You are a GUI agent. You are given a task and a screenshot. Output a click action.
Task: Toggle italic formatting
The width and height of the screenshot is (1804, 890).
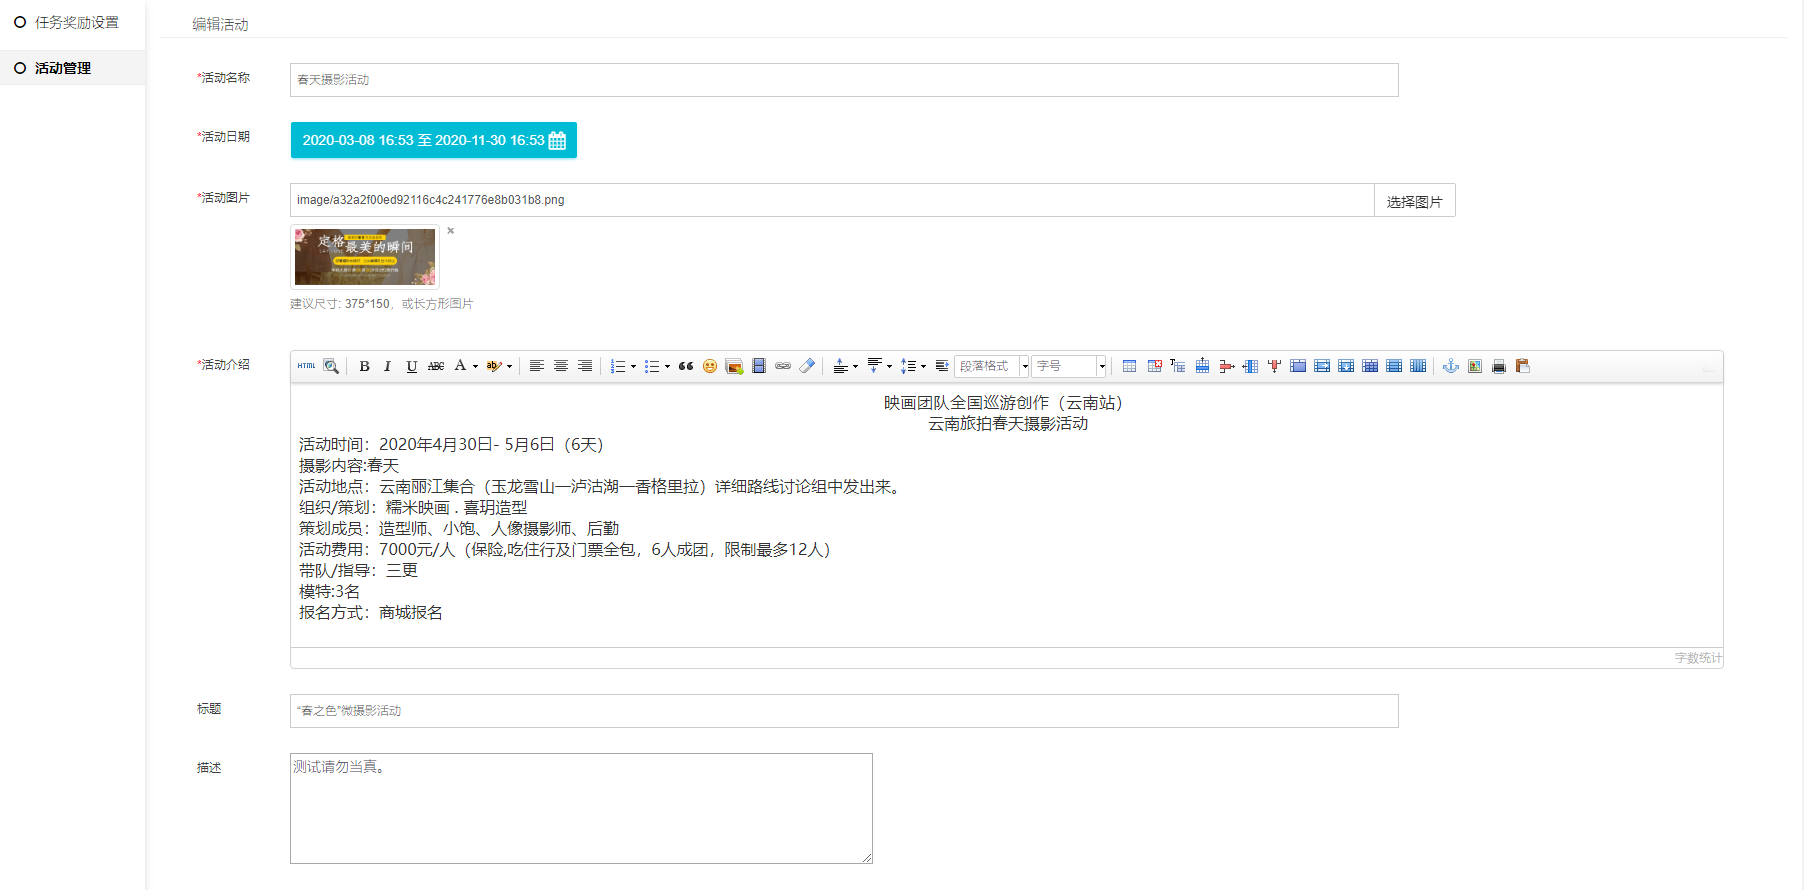[x=387, y=366]
